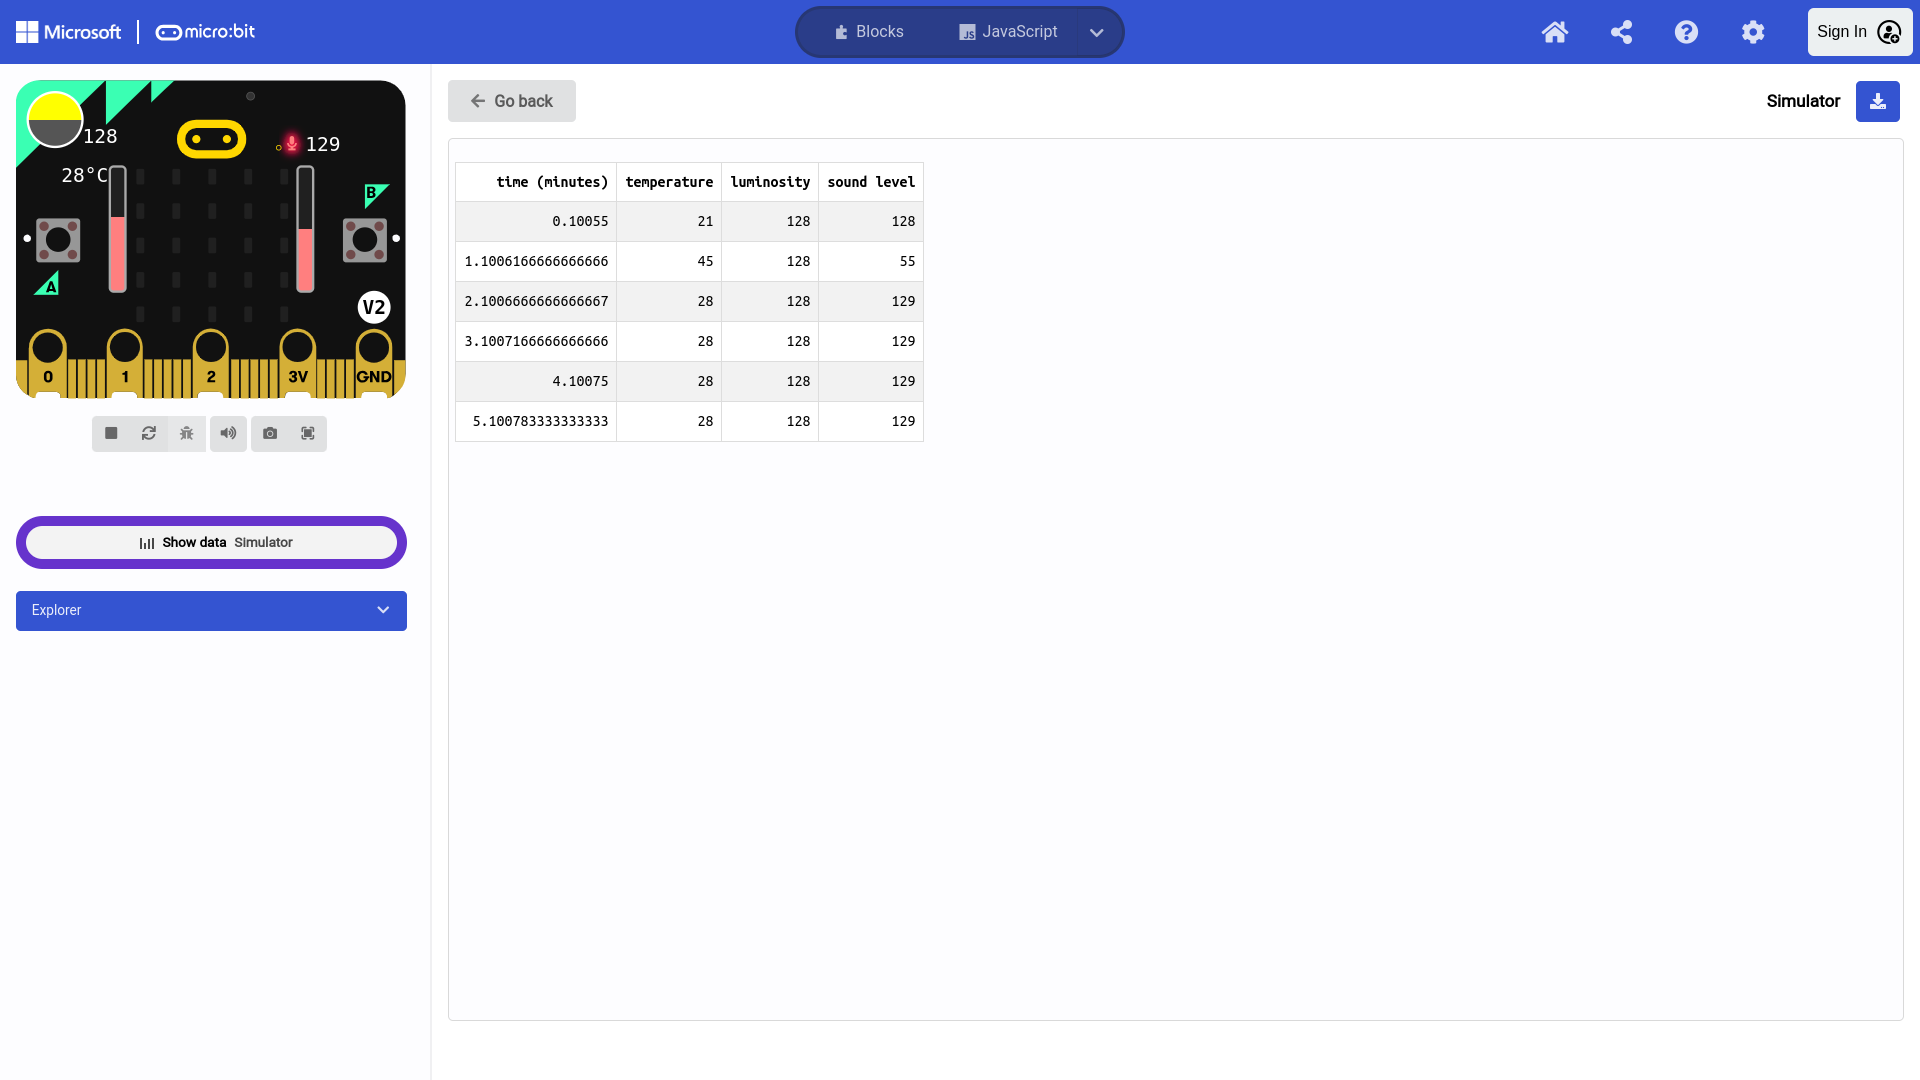Open the Help menu
The width and height of the screenshot is (1920, 1080).
[x=1686, y=32]
